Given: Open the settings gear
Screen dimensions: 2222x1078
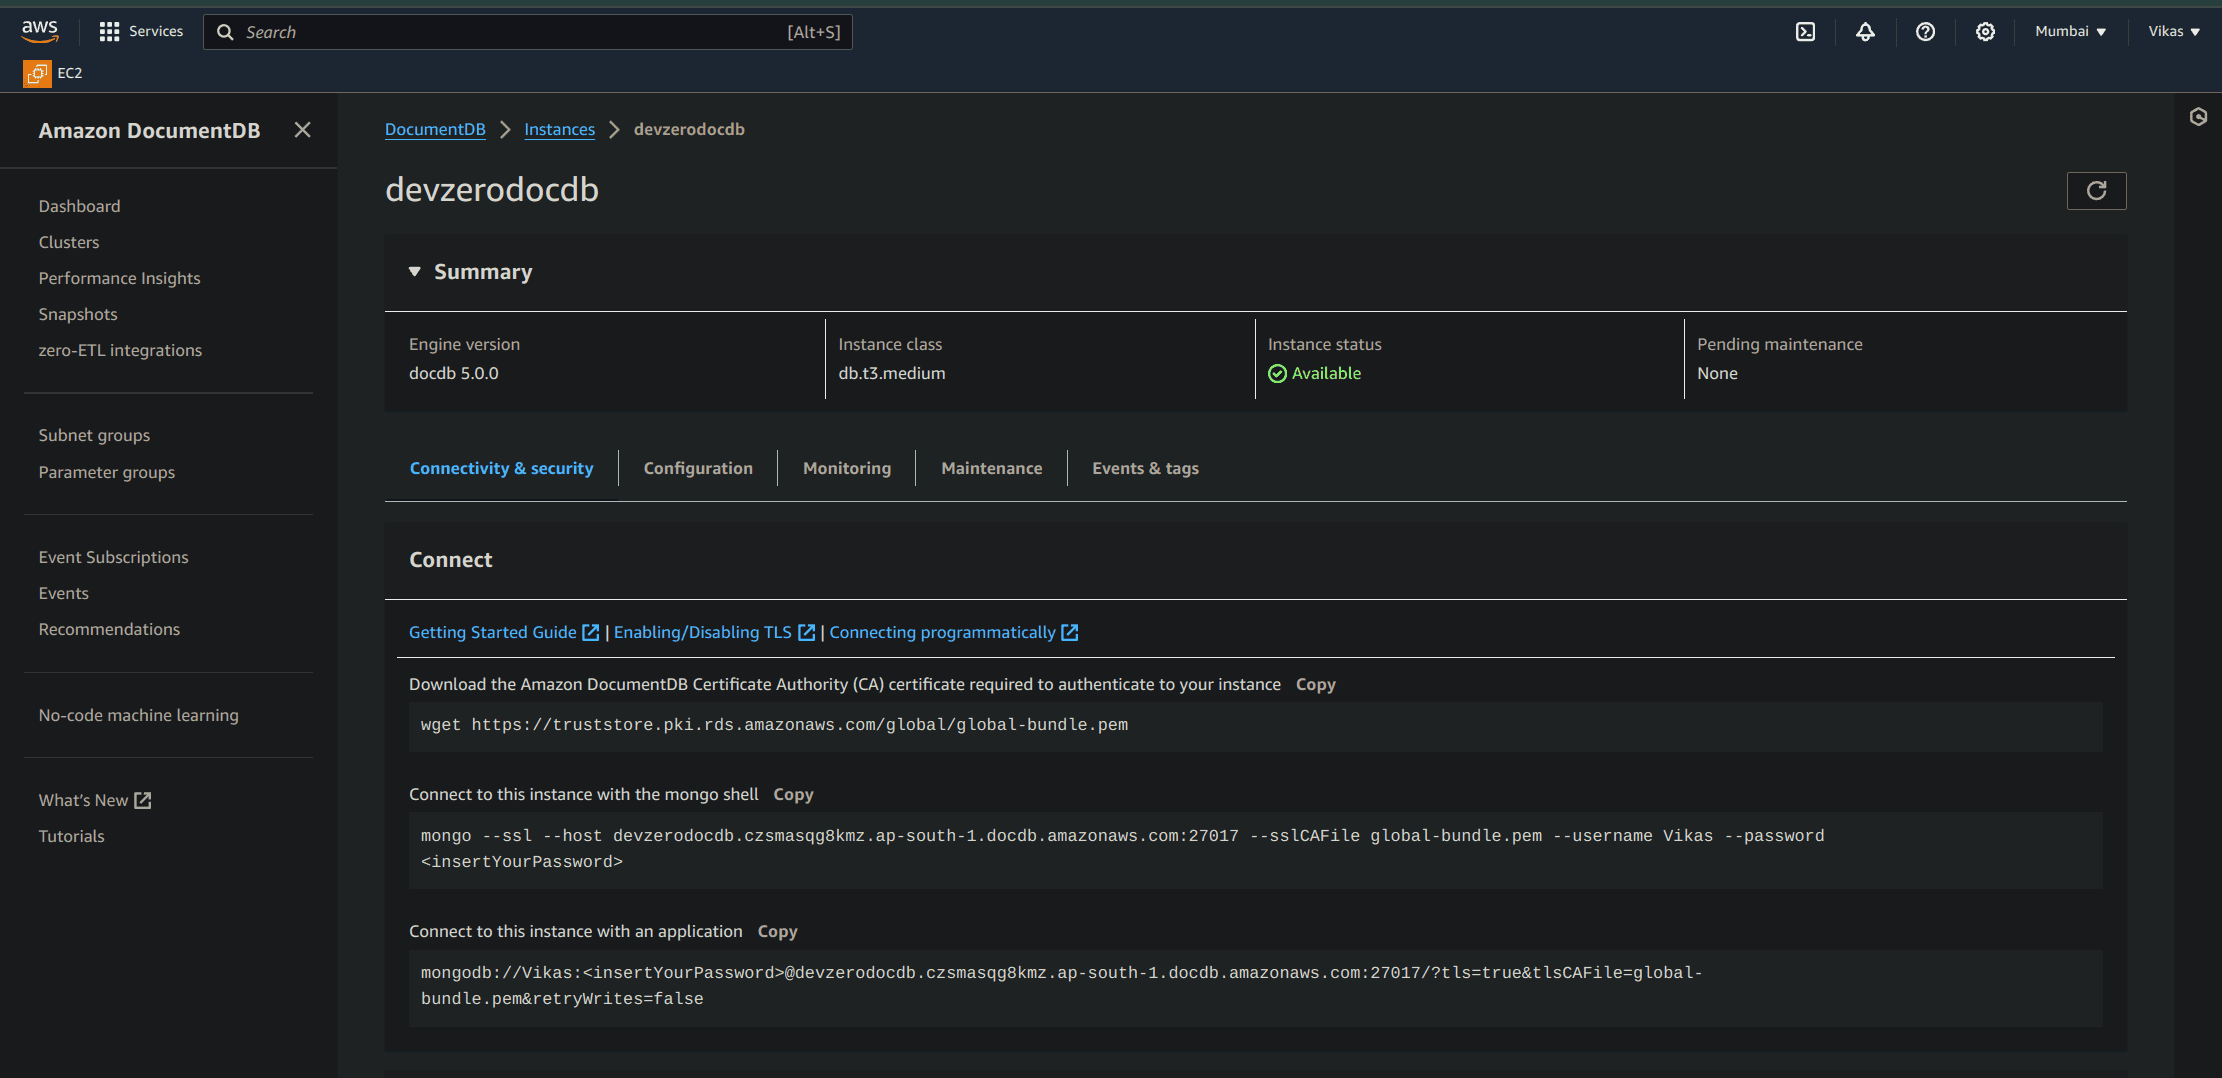Looking at the screenshot, I should click(1985, 31).
